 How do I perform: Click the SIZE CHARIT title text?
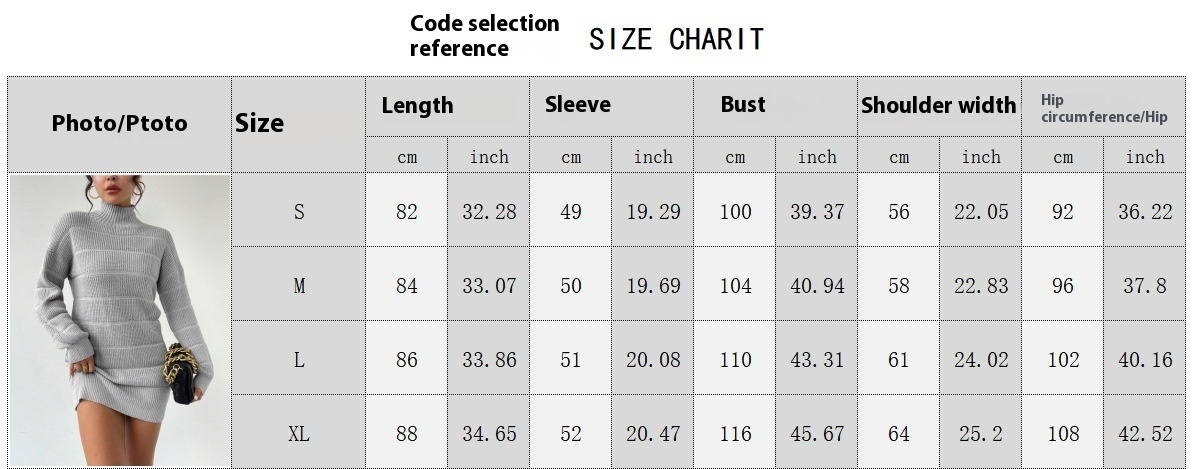676,38
